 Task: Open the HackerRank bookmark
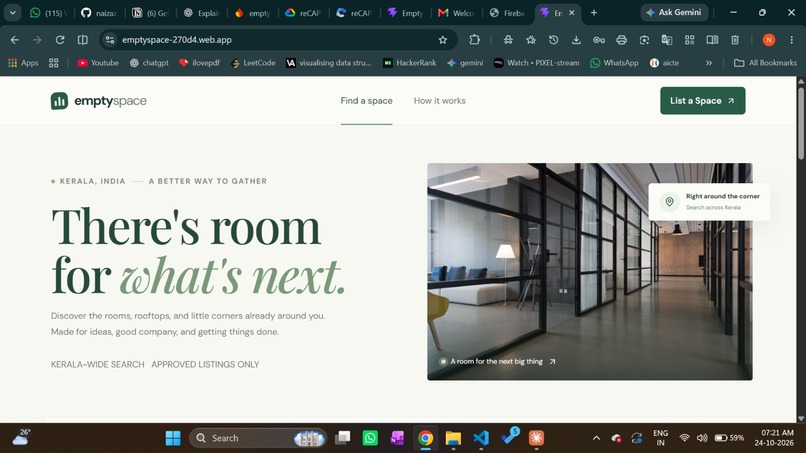point(410,63)
